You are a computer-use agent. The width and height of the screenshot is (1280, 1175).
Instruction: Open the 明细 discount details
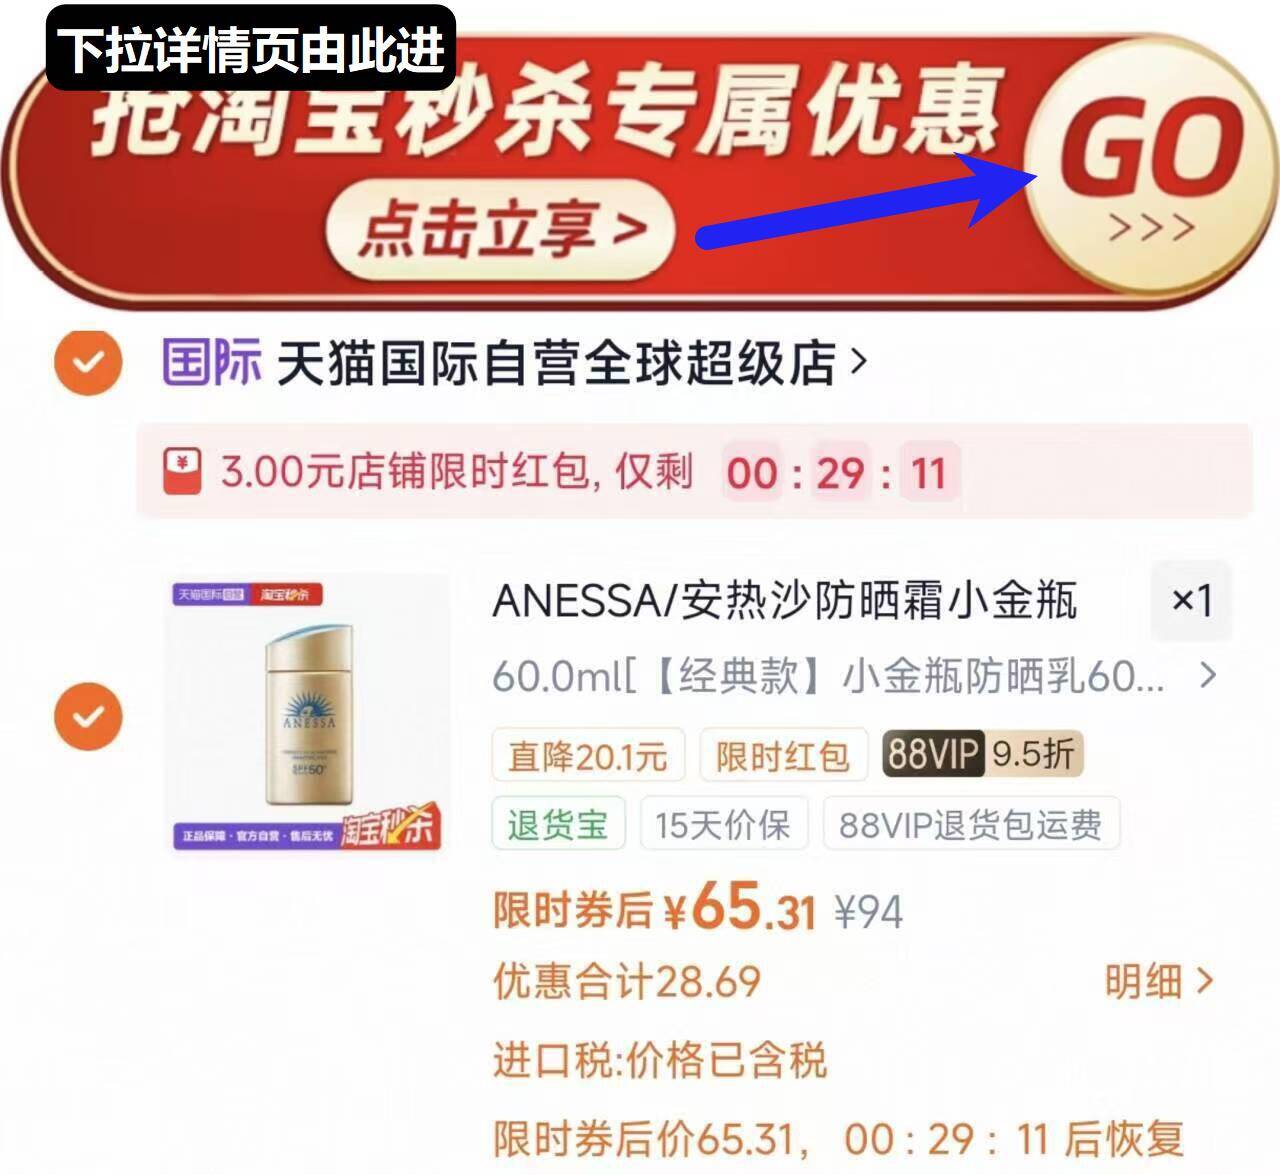(x=1158, y=981)
